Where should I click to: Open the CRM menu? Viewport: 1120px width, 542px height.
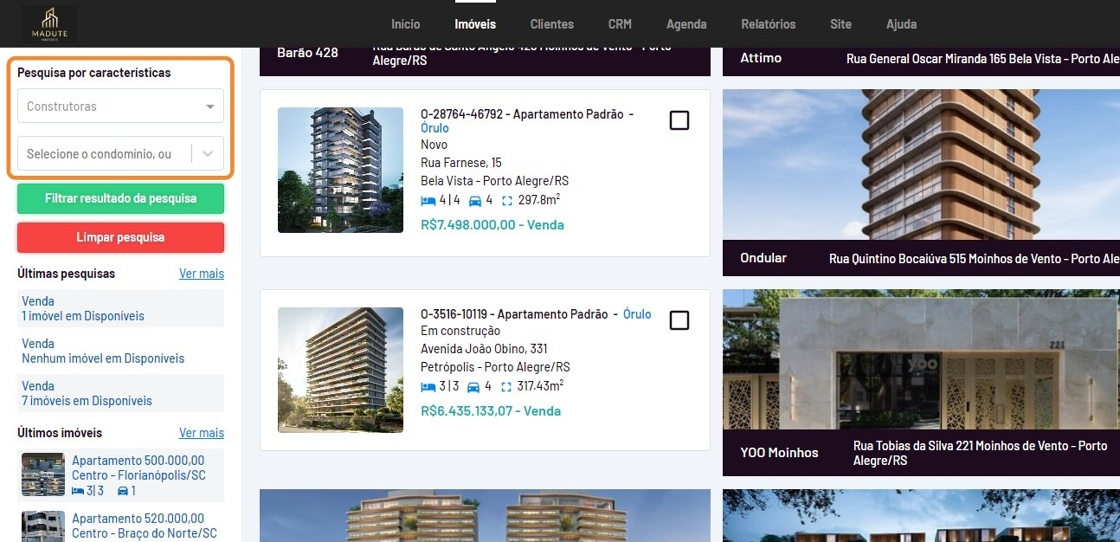point(619,24)
